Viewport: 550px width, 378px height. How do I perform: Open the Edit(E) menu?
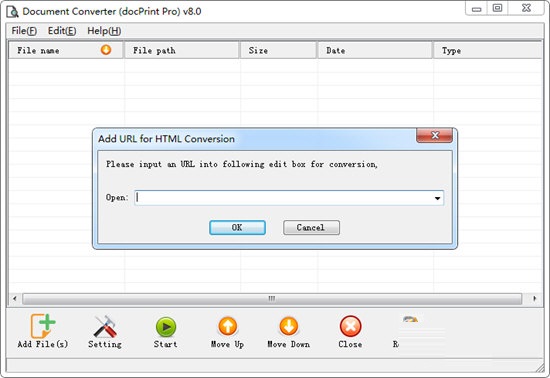click(x=62, y=31)
